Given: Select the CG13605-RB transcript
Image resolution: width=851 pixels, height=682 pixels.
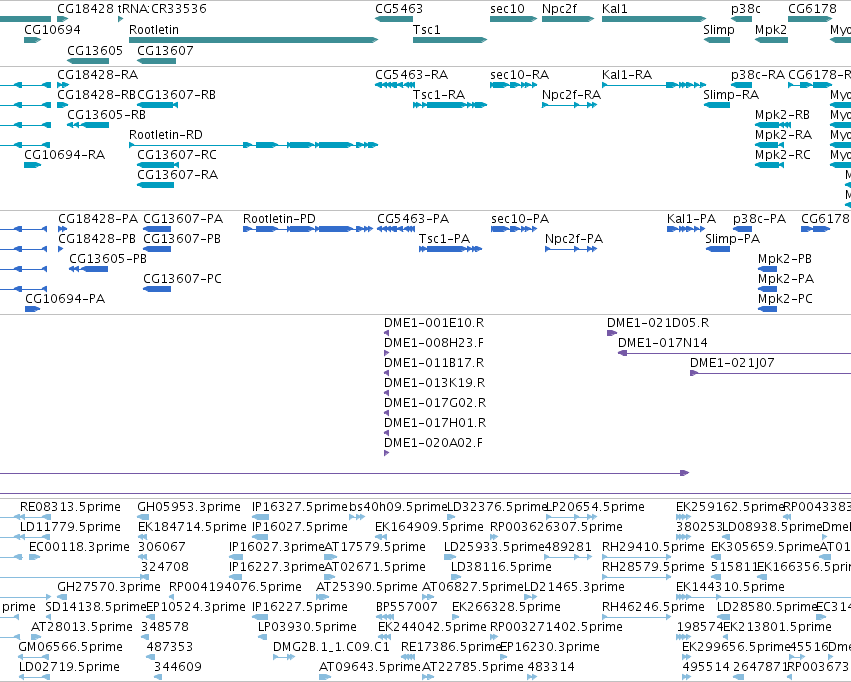Looking at the screenshot, I should (x=88, y=125).
